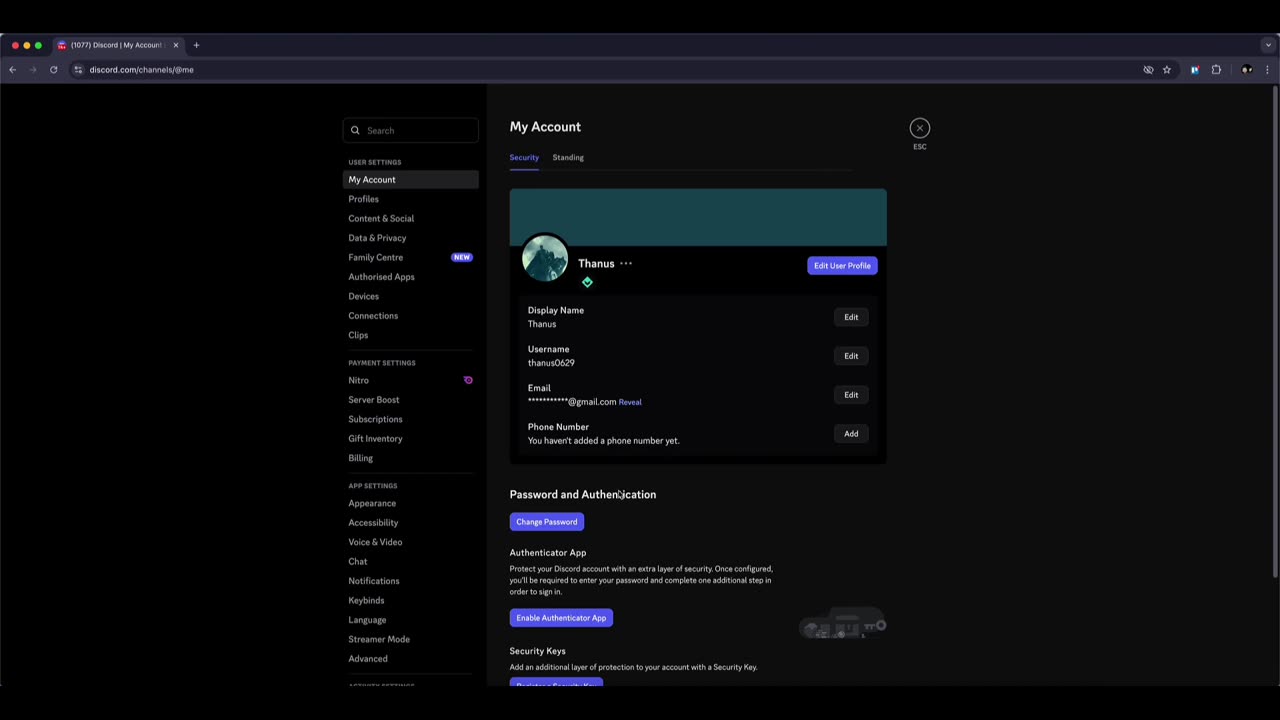
Task: Click the settings Search field
Action: click(411, 130)
